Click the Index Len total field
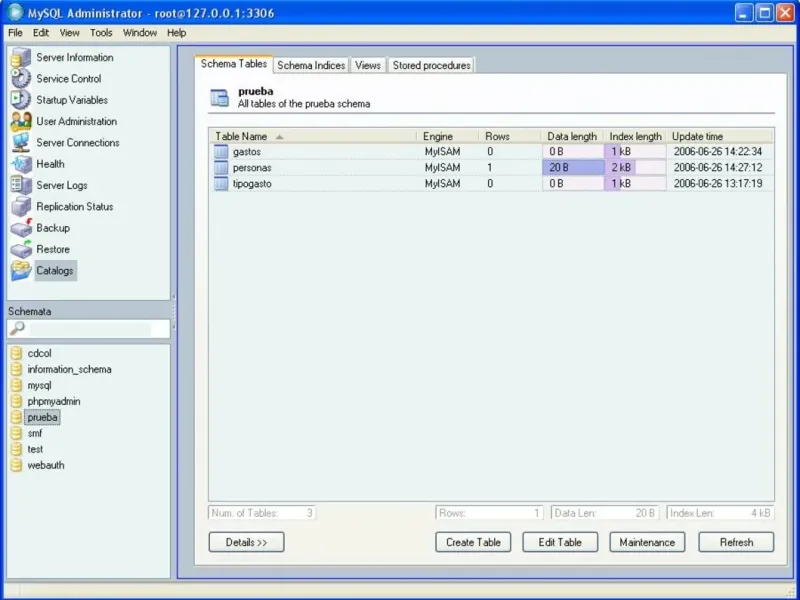 point(720,513)
